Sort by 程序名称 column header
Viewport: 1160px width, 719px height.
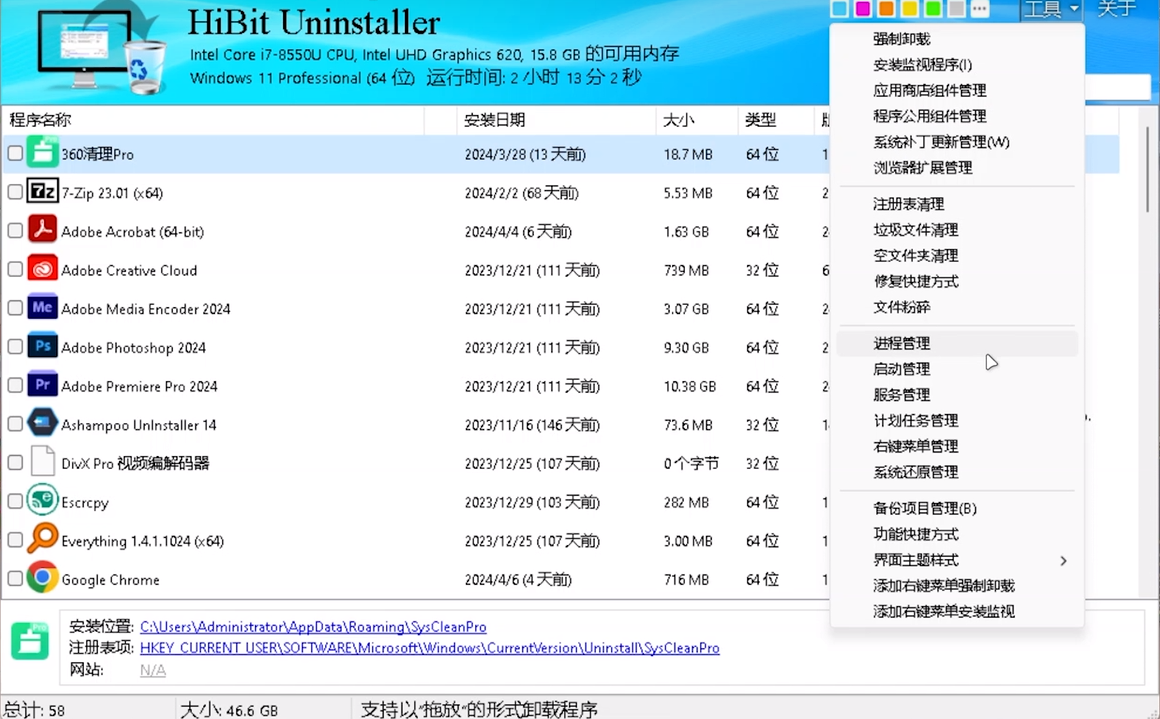(213, 120)
